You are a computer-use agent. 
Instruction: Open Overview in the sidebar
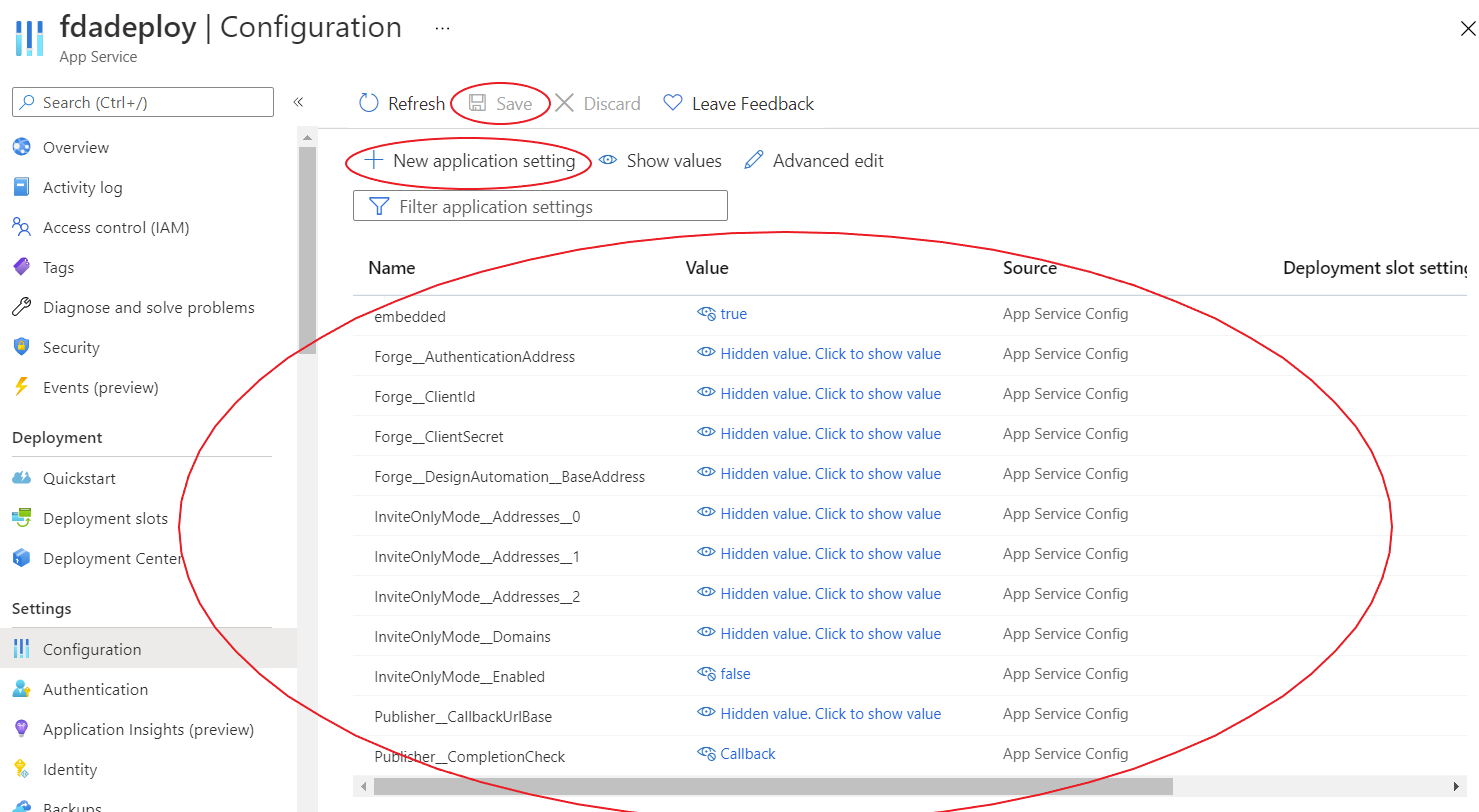point(76,147)
